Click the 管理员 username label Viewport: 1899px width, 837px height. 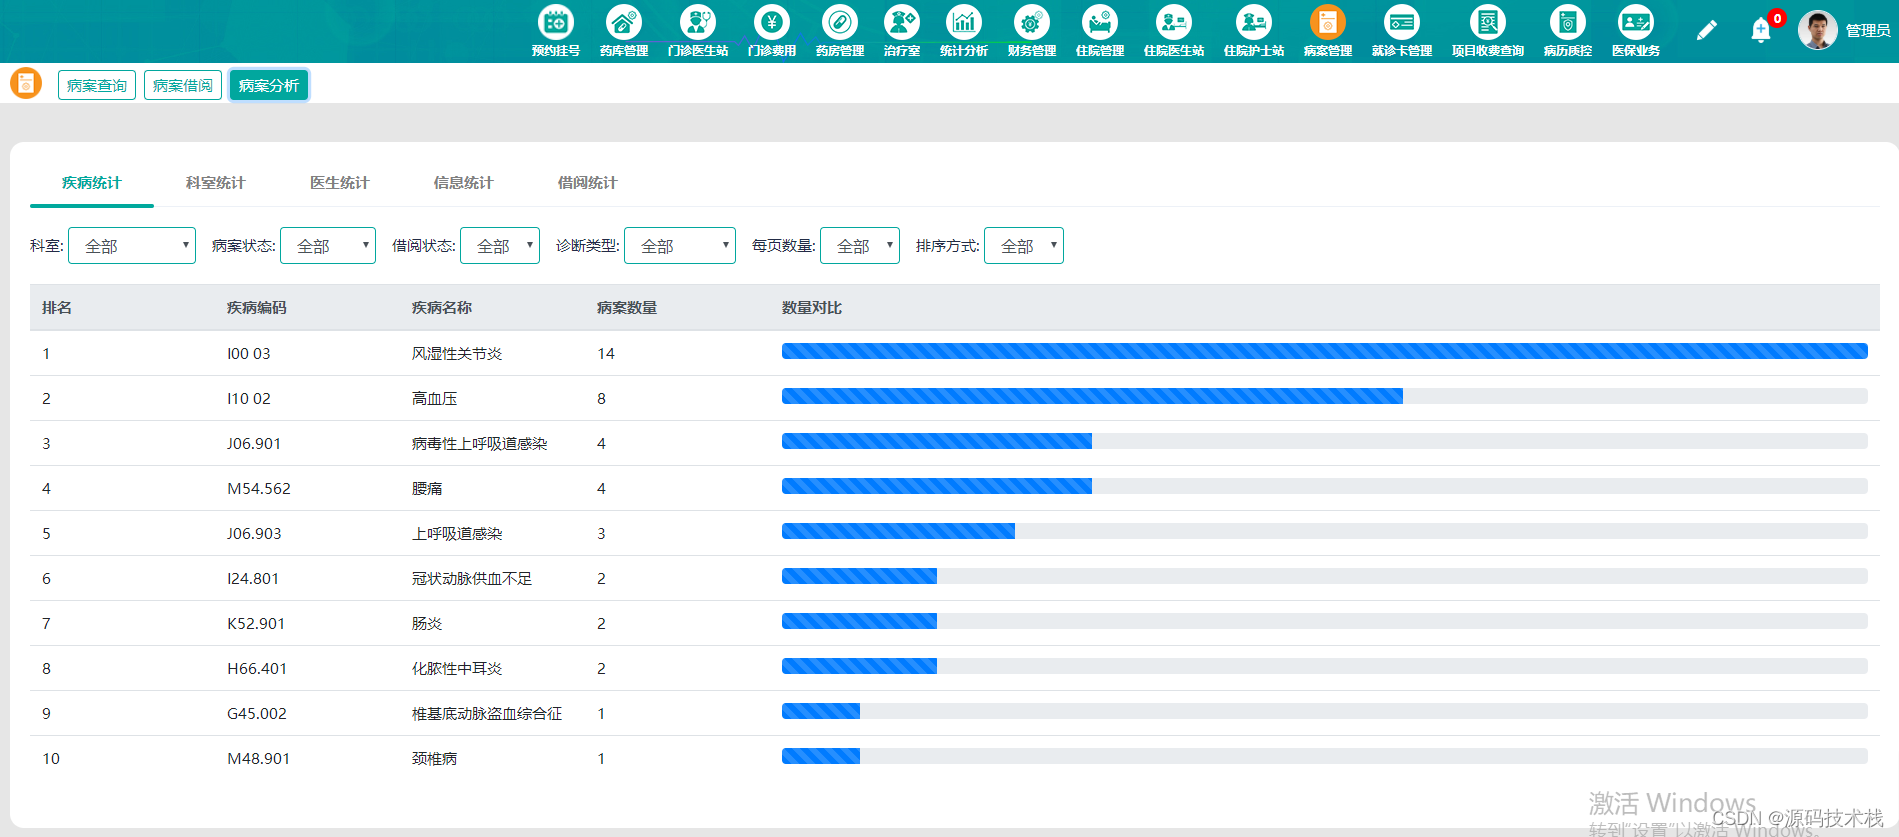point(1867,31)
